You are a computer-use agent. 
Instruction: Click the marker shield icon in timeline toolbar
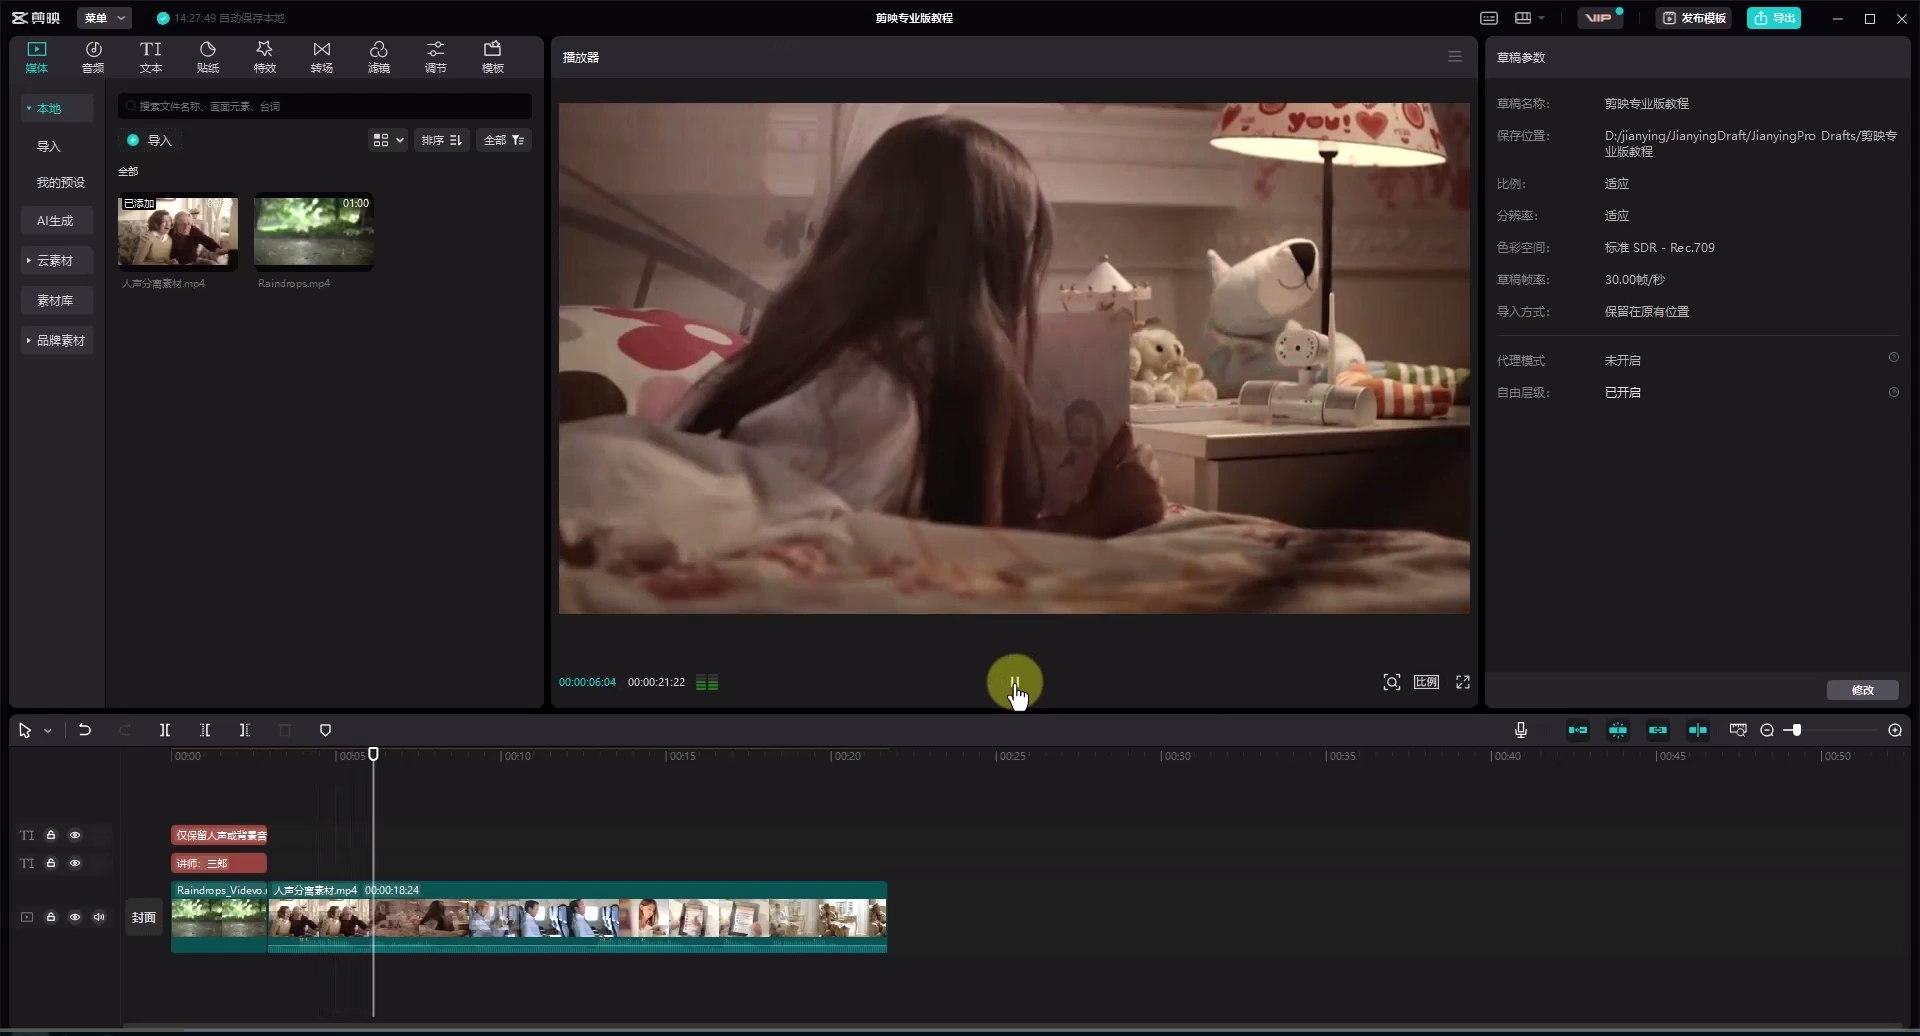(325, 730)
